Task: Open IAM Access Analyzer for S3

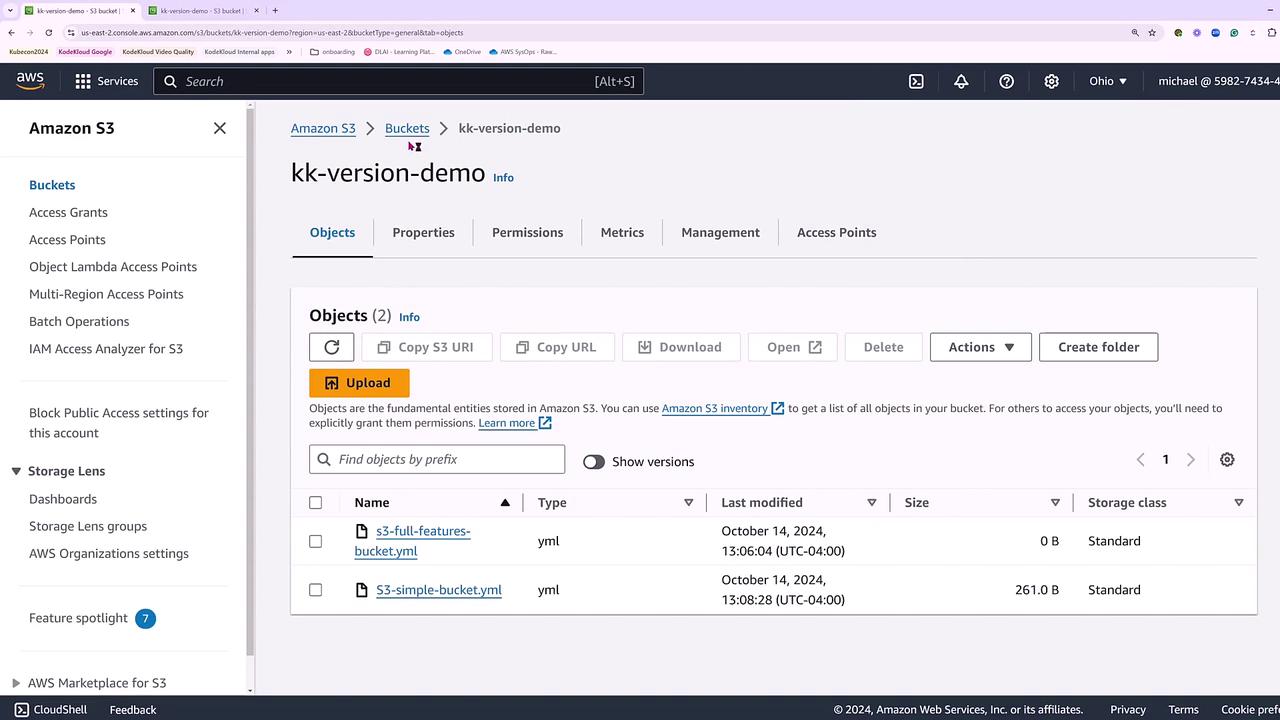Action: tap(106, 349)
